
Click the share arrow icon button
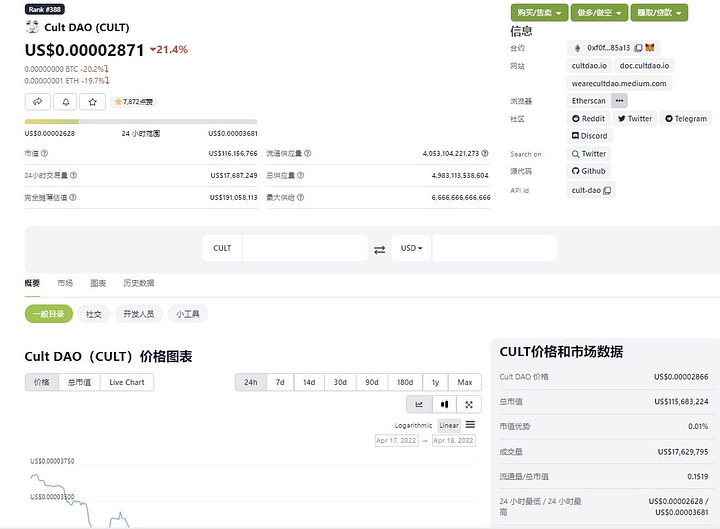coord(37,101)
